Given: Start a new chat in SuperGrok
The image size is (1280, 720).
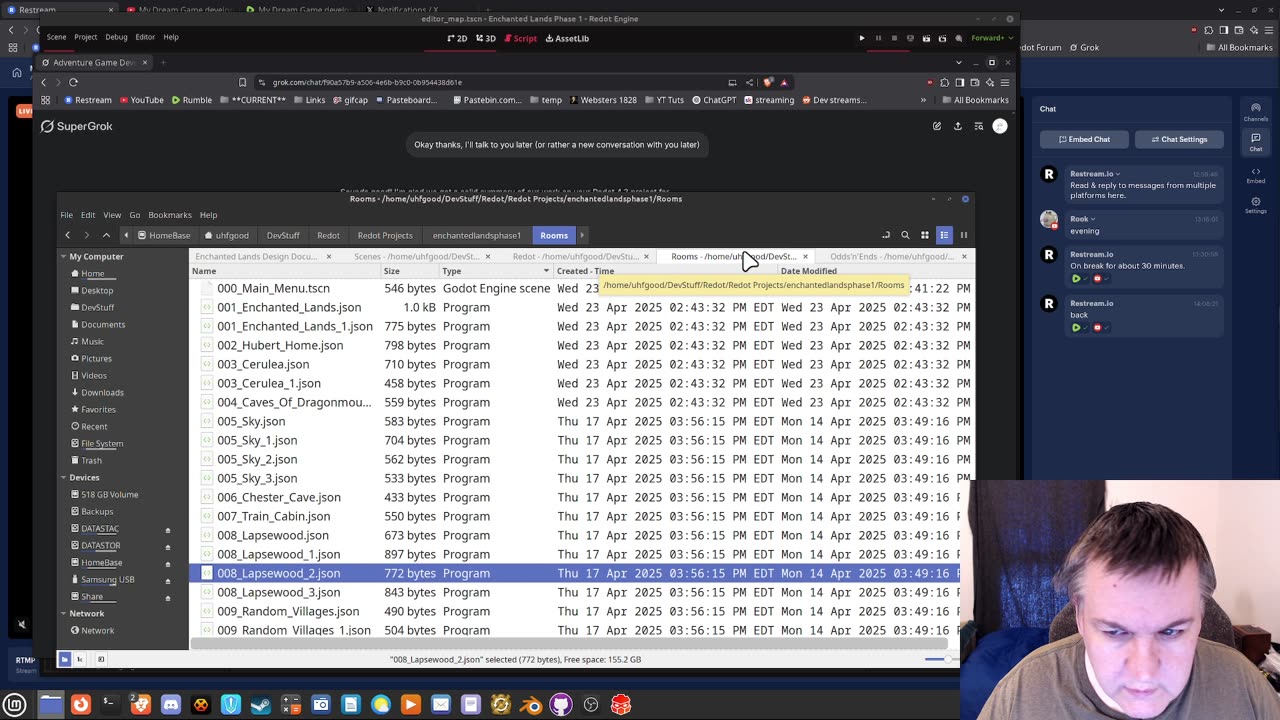Looking at the screenshot, I should click(937, 126).
